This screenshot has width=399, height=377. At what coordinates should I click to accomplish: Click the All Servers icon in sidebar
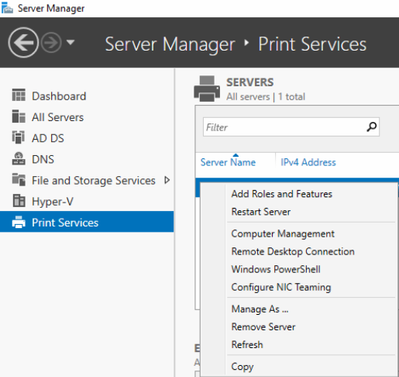tap(19, 116)
